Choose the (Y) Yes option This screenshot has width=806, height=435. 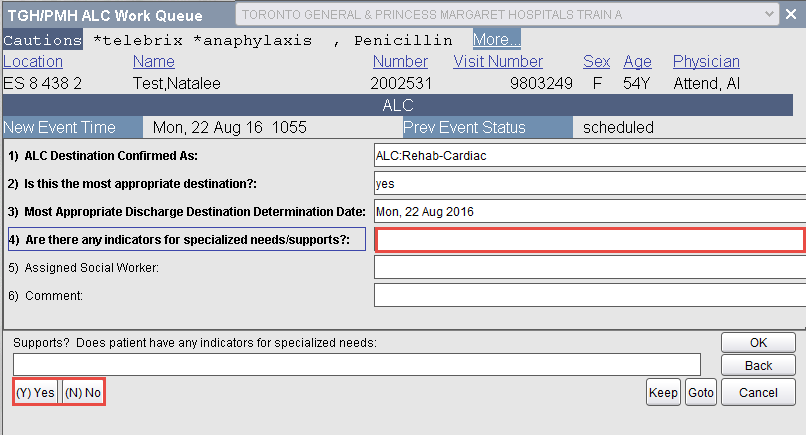pos(35,393)
